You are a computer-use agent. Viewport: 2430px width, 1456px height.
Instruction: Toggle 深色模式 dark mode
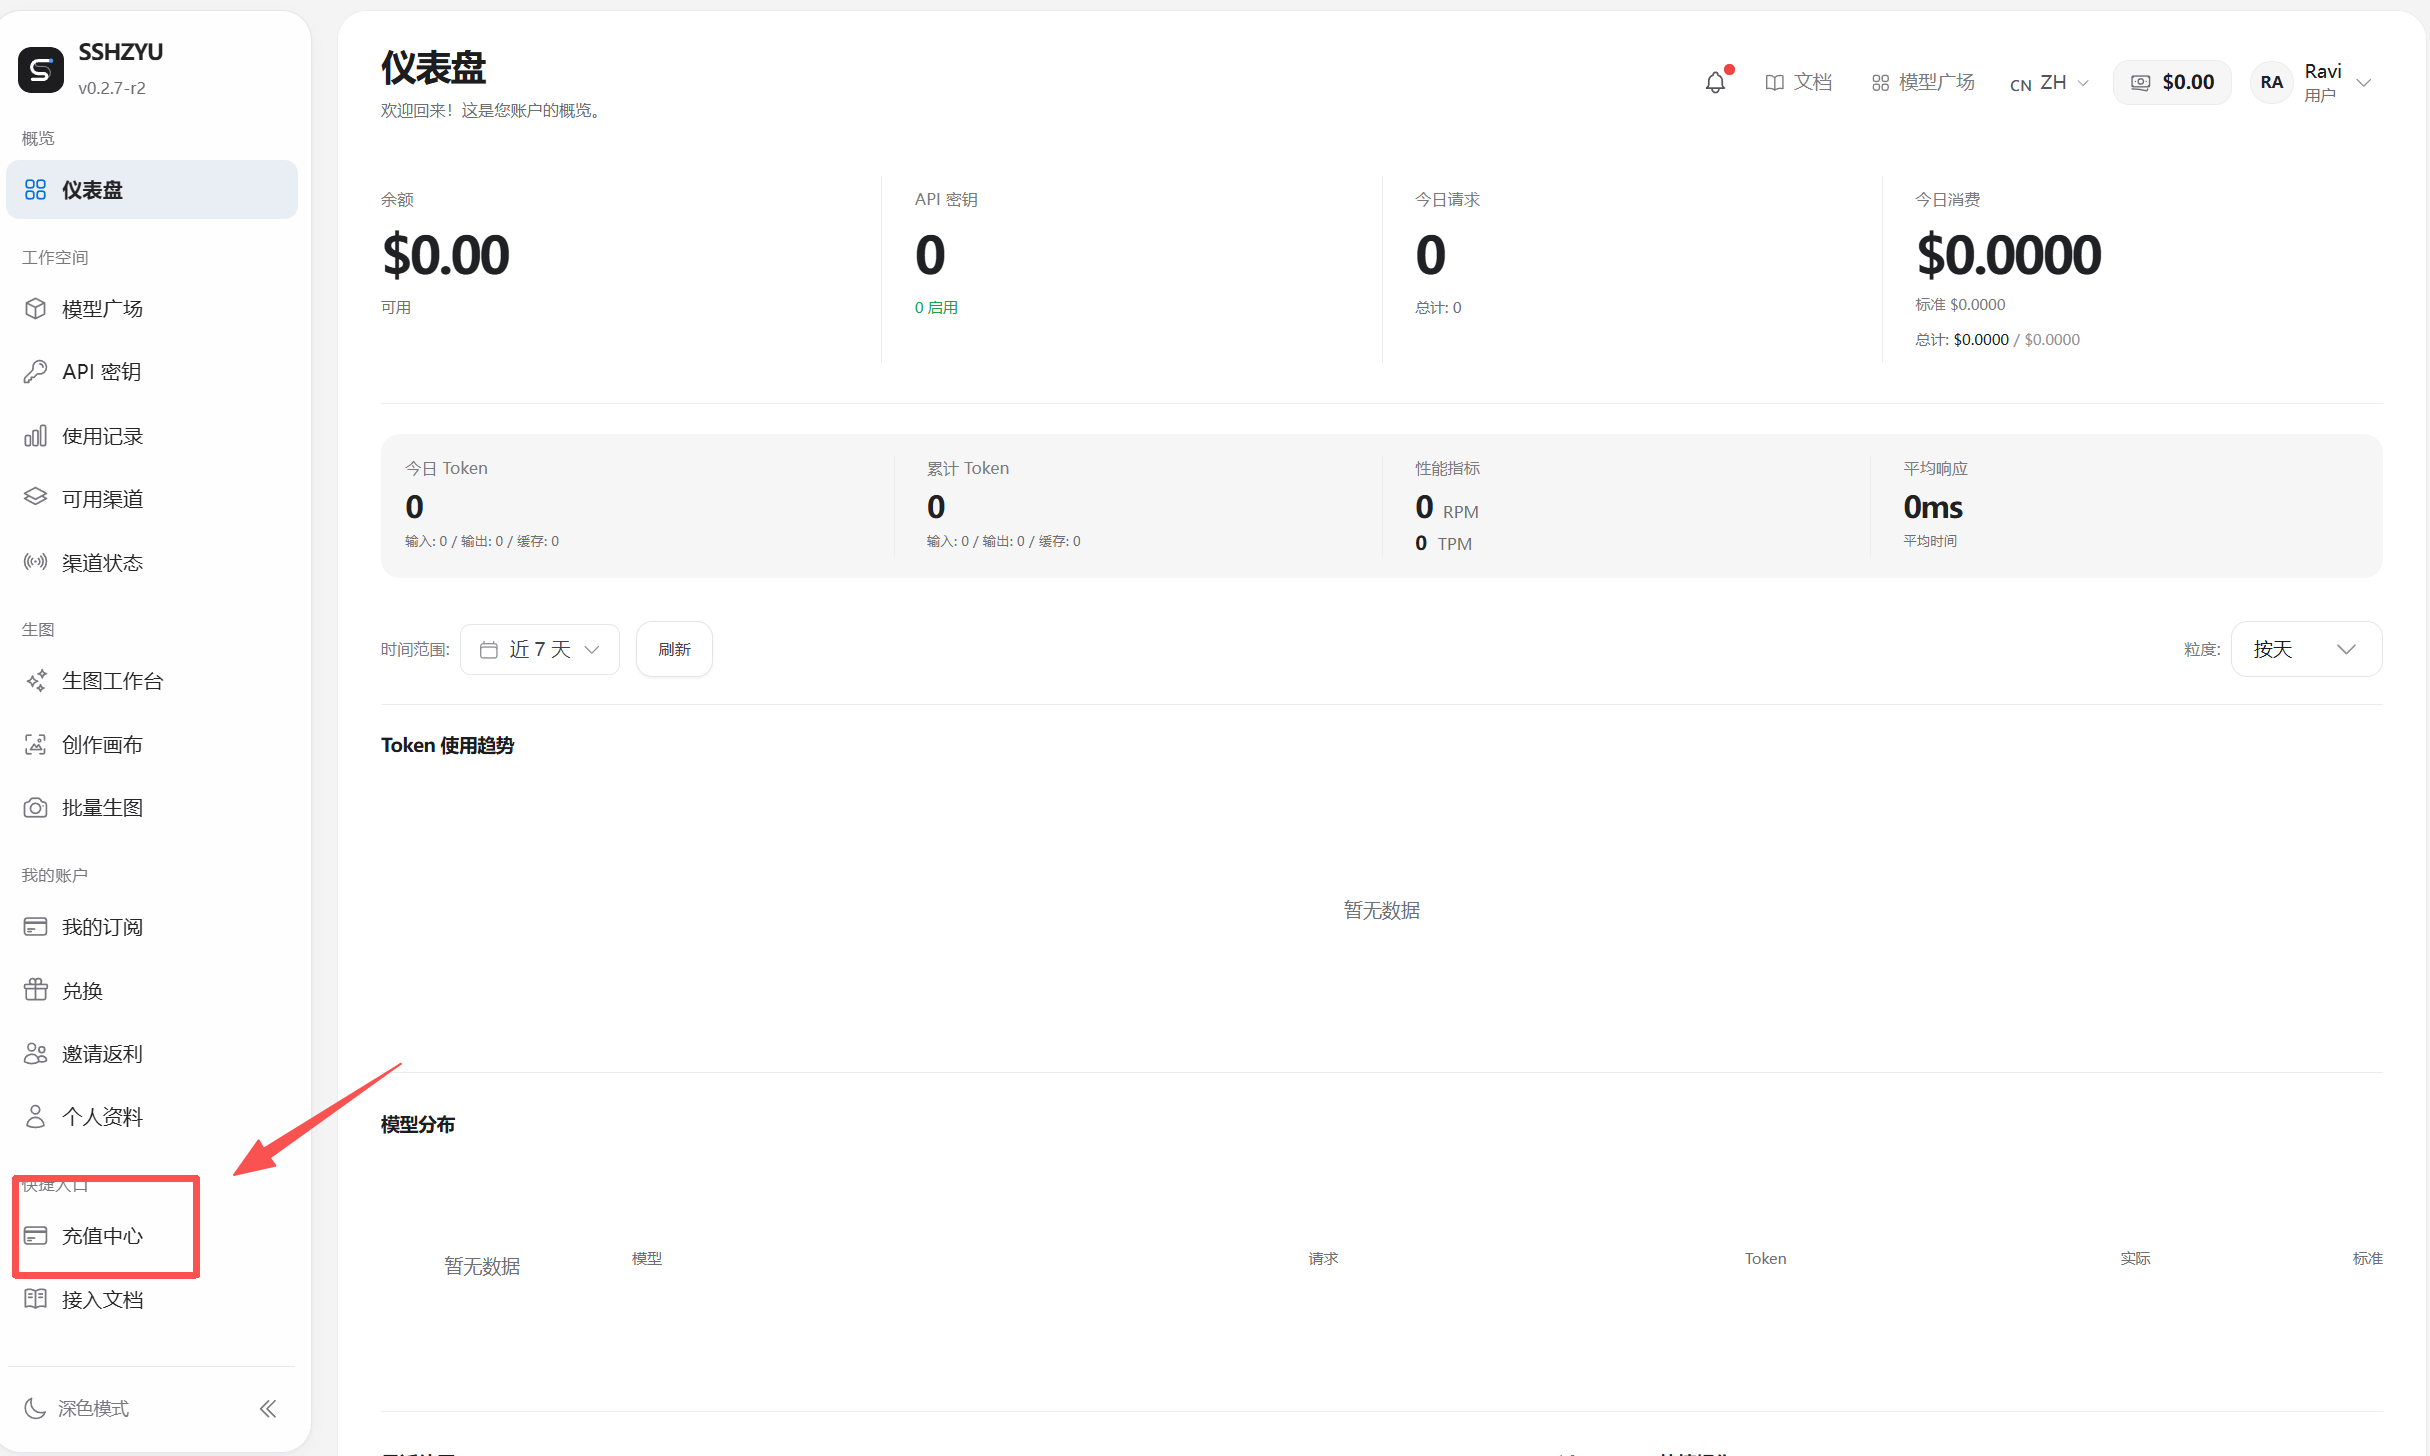click(x=77, y=1408)
